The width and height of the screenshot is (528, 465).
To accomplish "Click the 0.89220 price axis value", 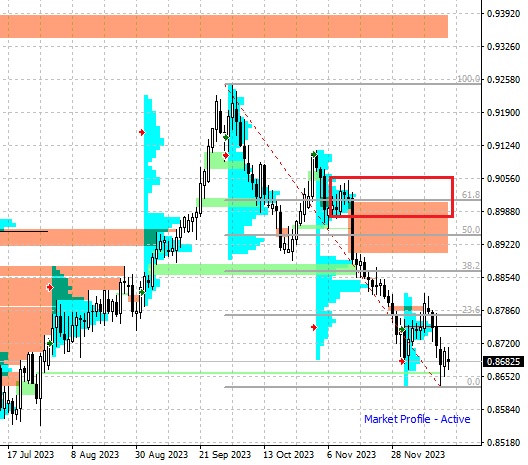I will point(504,244).
